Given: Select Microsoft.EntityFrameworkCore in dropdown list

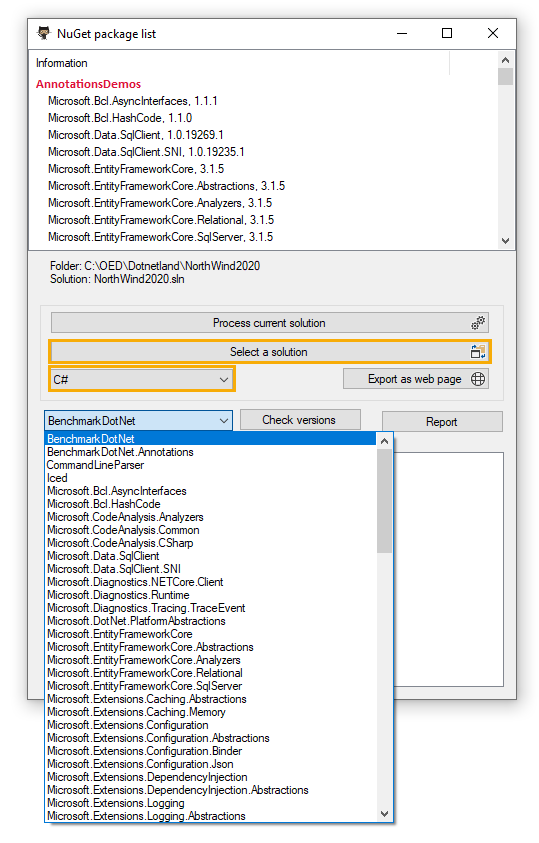Looking at the screenshot, I should pyautogui.click(x=211, y=634).
